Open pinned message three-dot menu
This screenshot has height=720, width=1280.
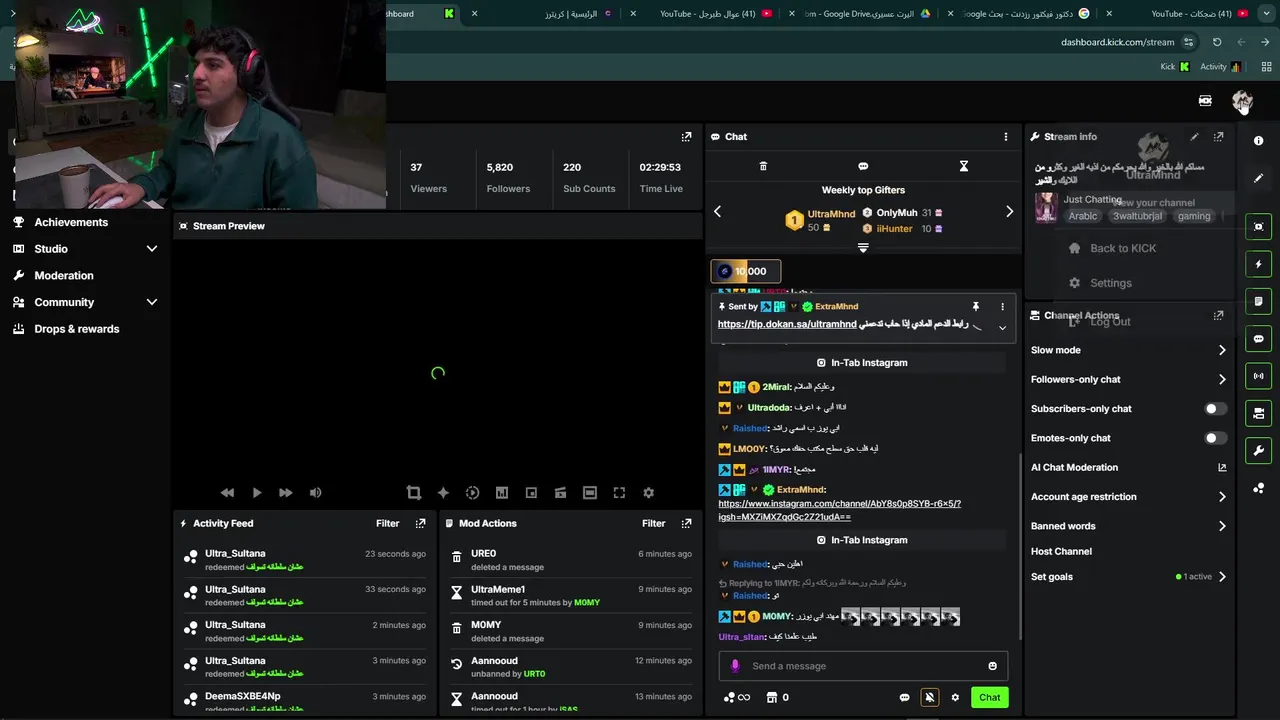(1002, 307)
